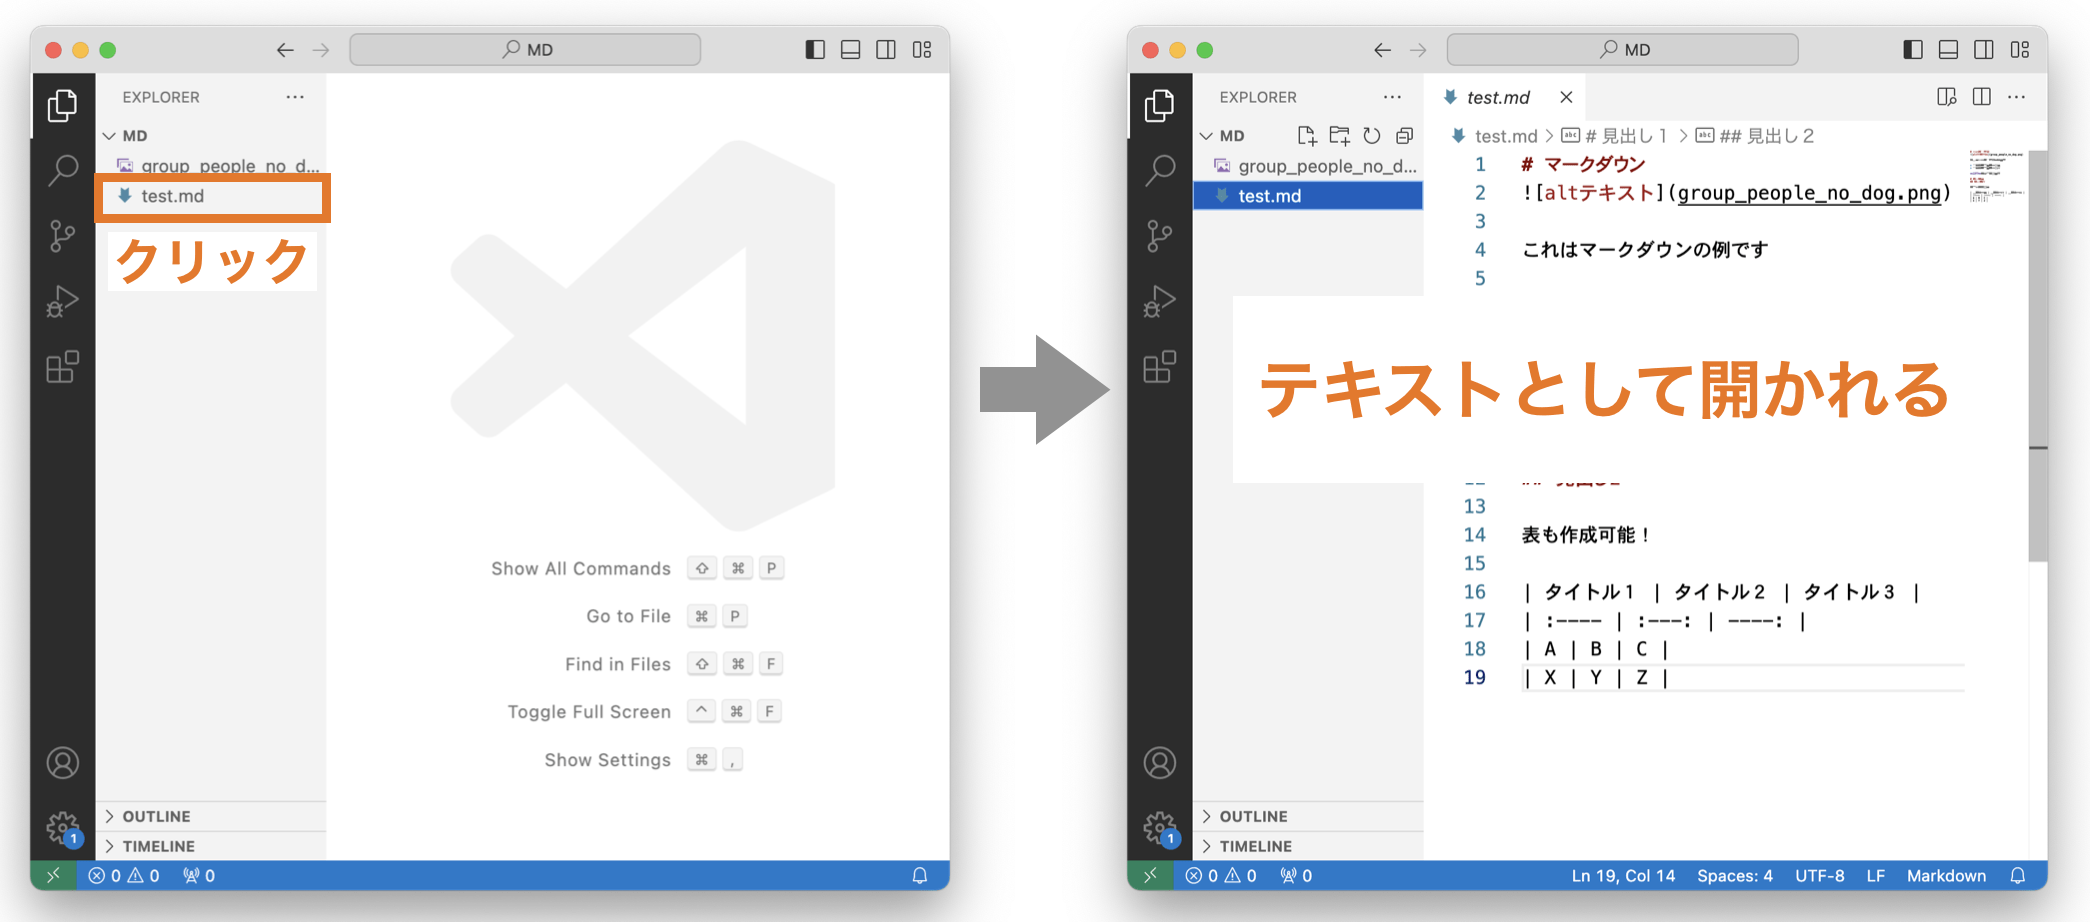
Task: Click errors and warnings in left status bar
Action: pyautogui.click(x=124, y=875)
